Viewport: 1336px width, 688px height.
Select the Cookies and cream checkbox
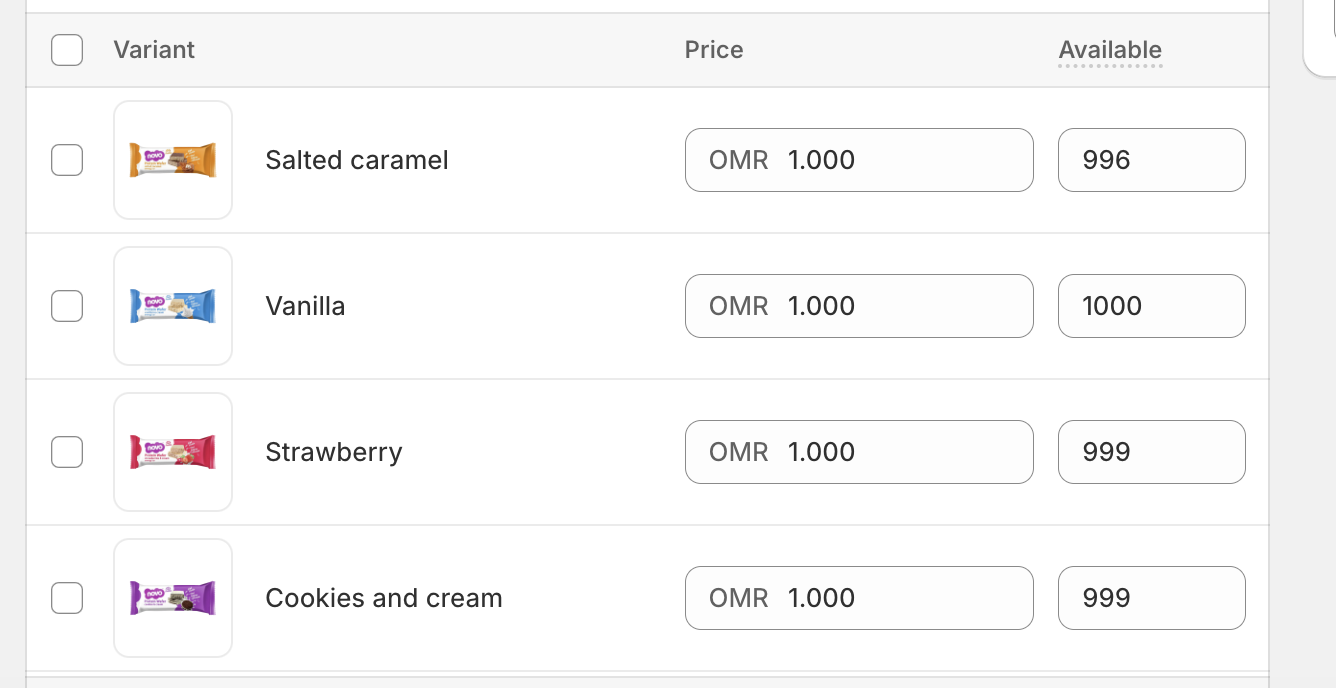[67, 598]
